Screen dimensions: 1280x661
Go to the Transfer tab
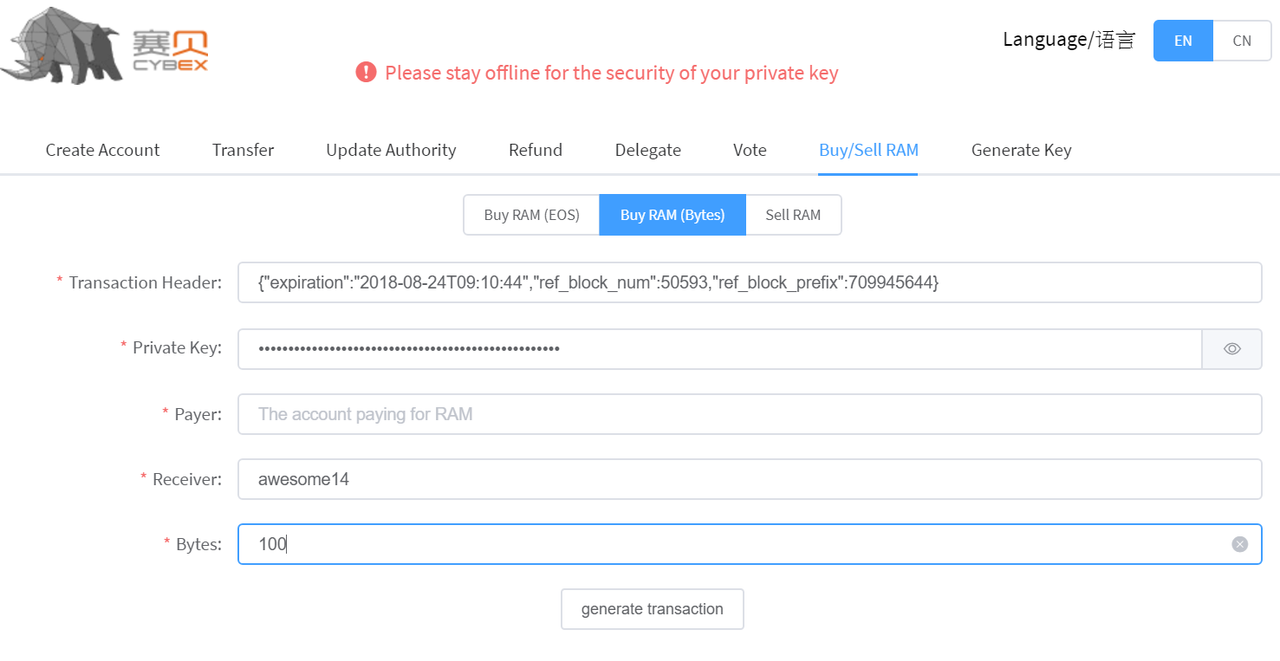(x=243, y=150)
